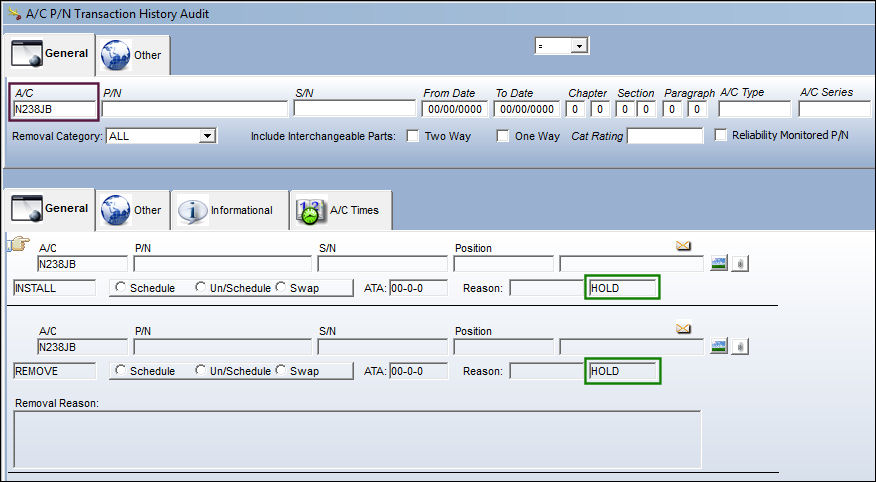Click HOLD field in REMOVE record
The width and height of the screenshot is (876, 482).
pyautogui.click(x=622, y=371)
